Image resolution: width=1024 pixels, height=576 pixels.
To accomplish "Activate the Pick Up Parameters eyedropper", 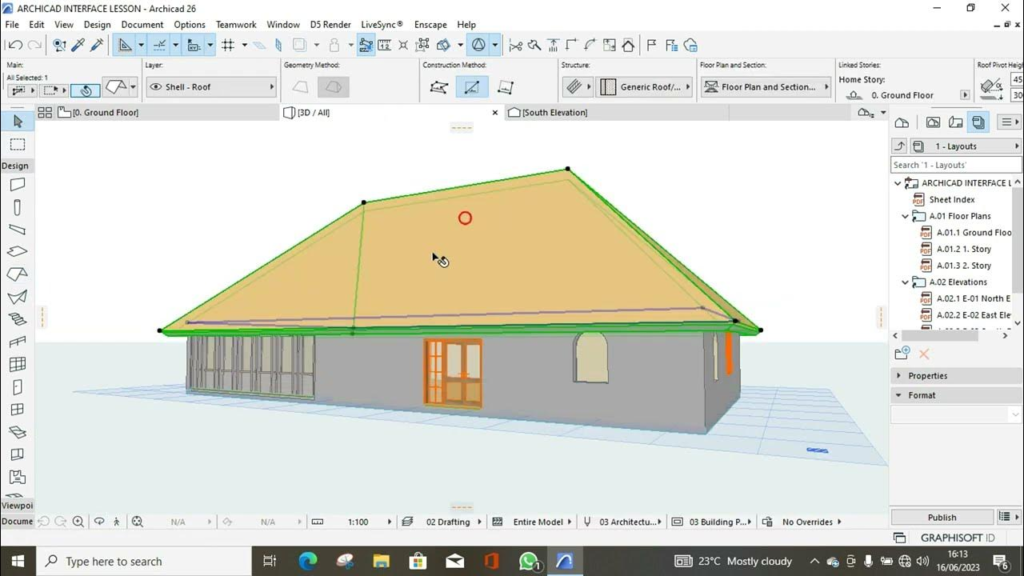I will pos(78,45).
